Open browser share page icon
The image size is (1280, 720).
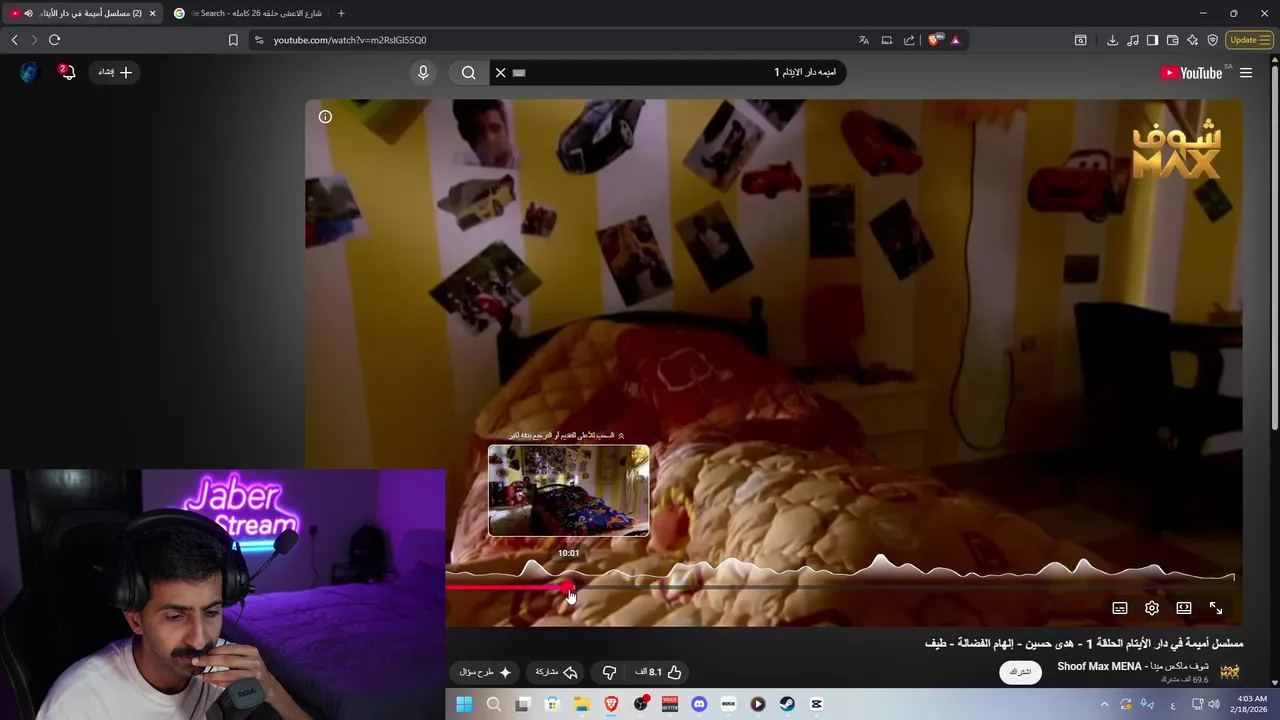click(909, 40)
